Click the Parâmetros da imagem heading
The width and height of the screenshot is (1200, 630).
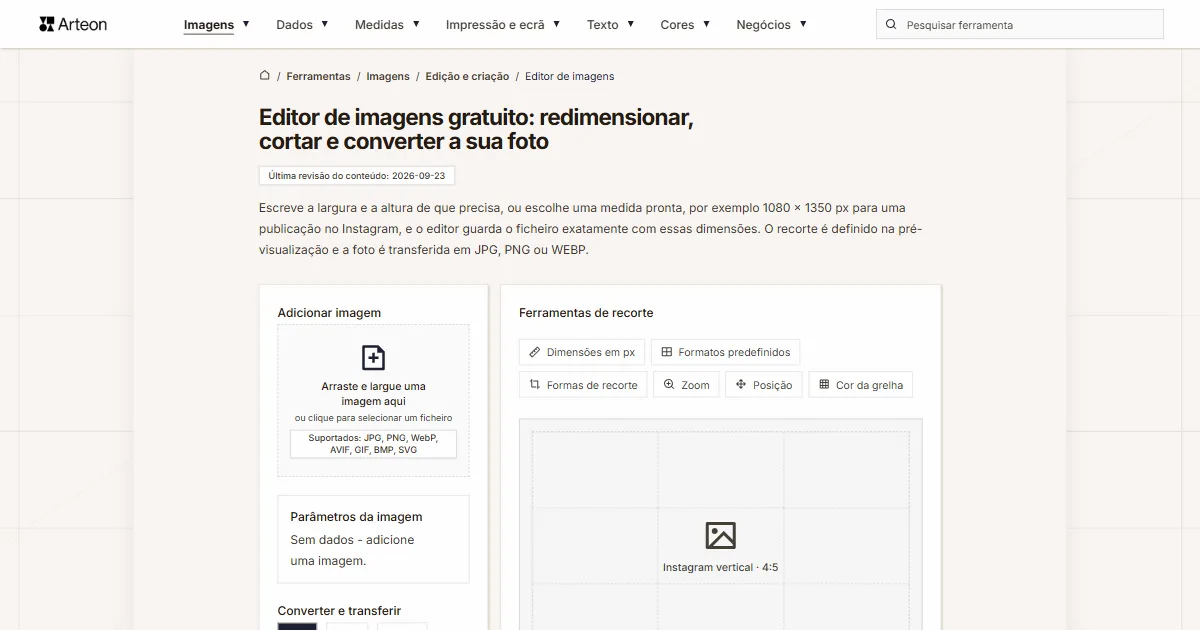tap(356, 517)
